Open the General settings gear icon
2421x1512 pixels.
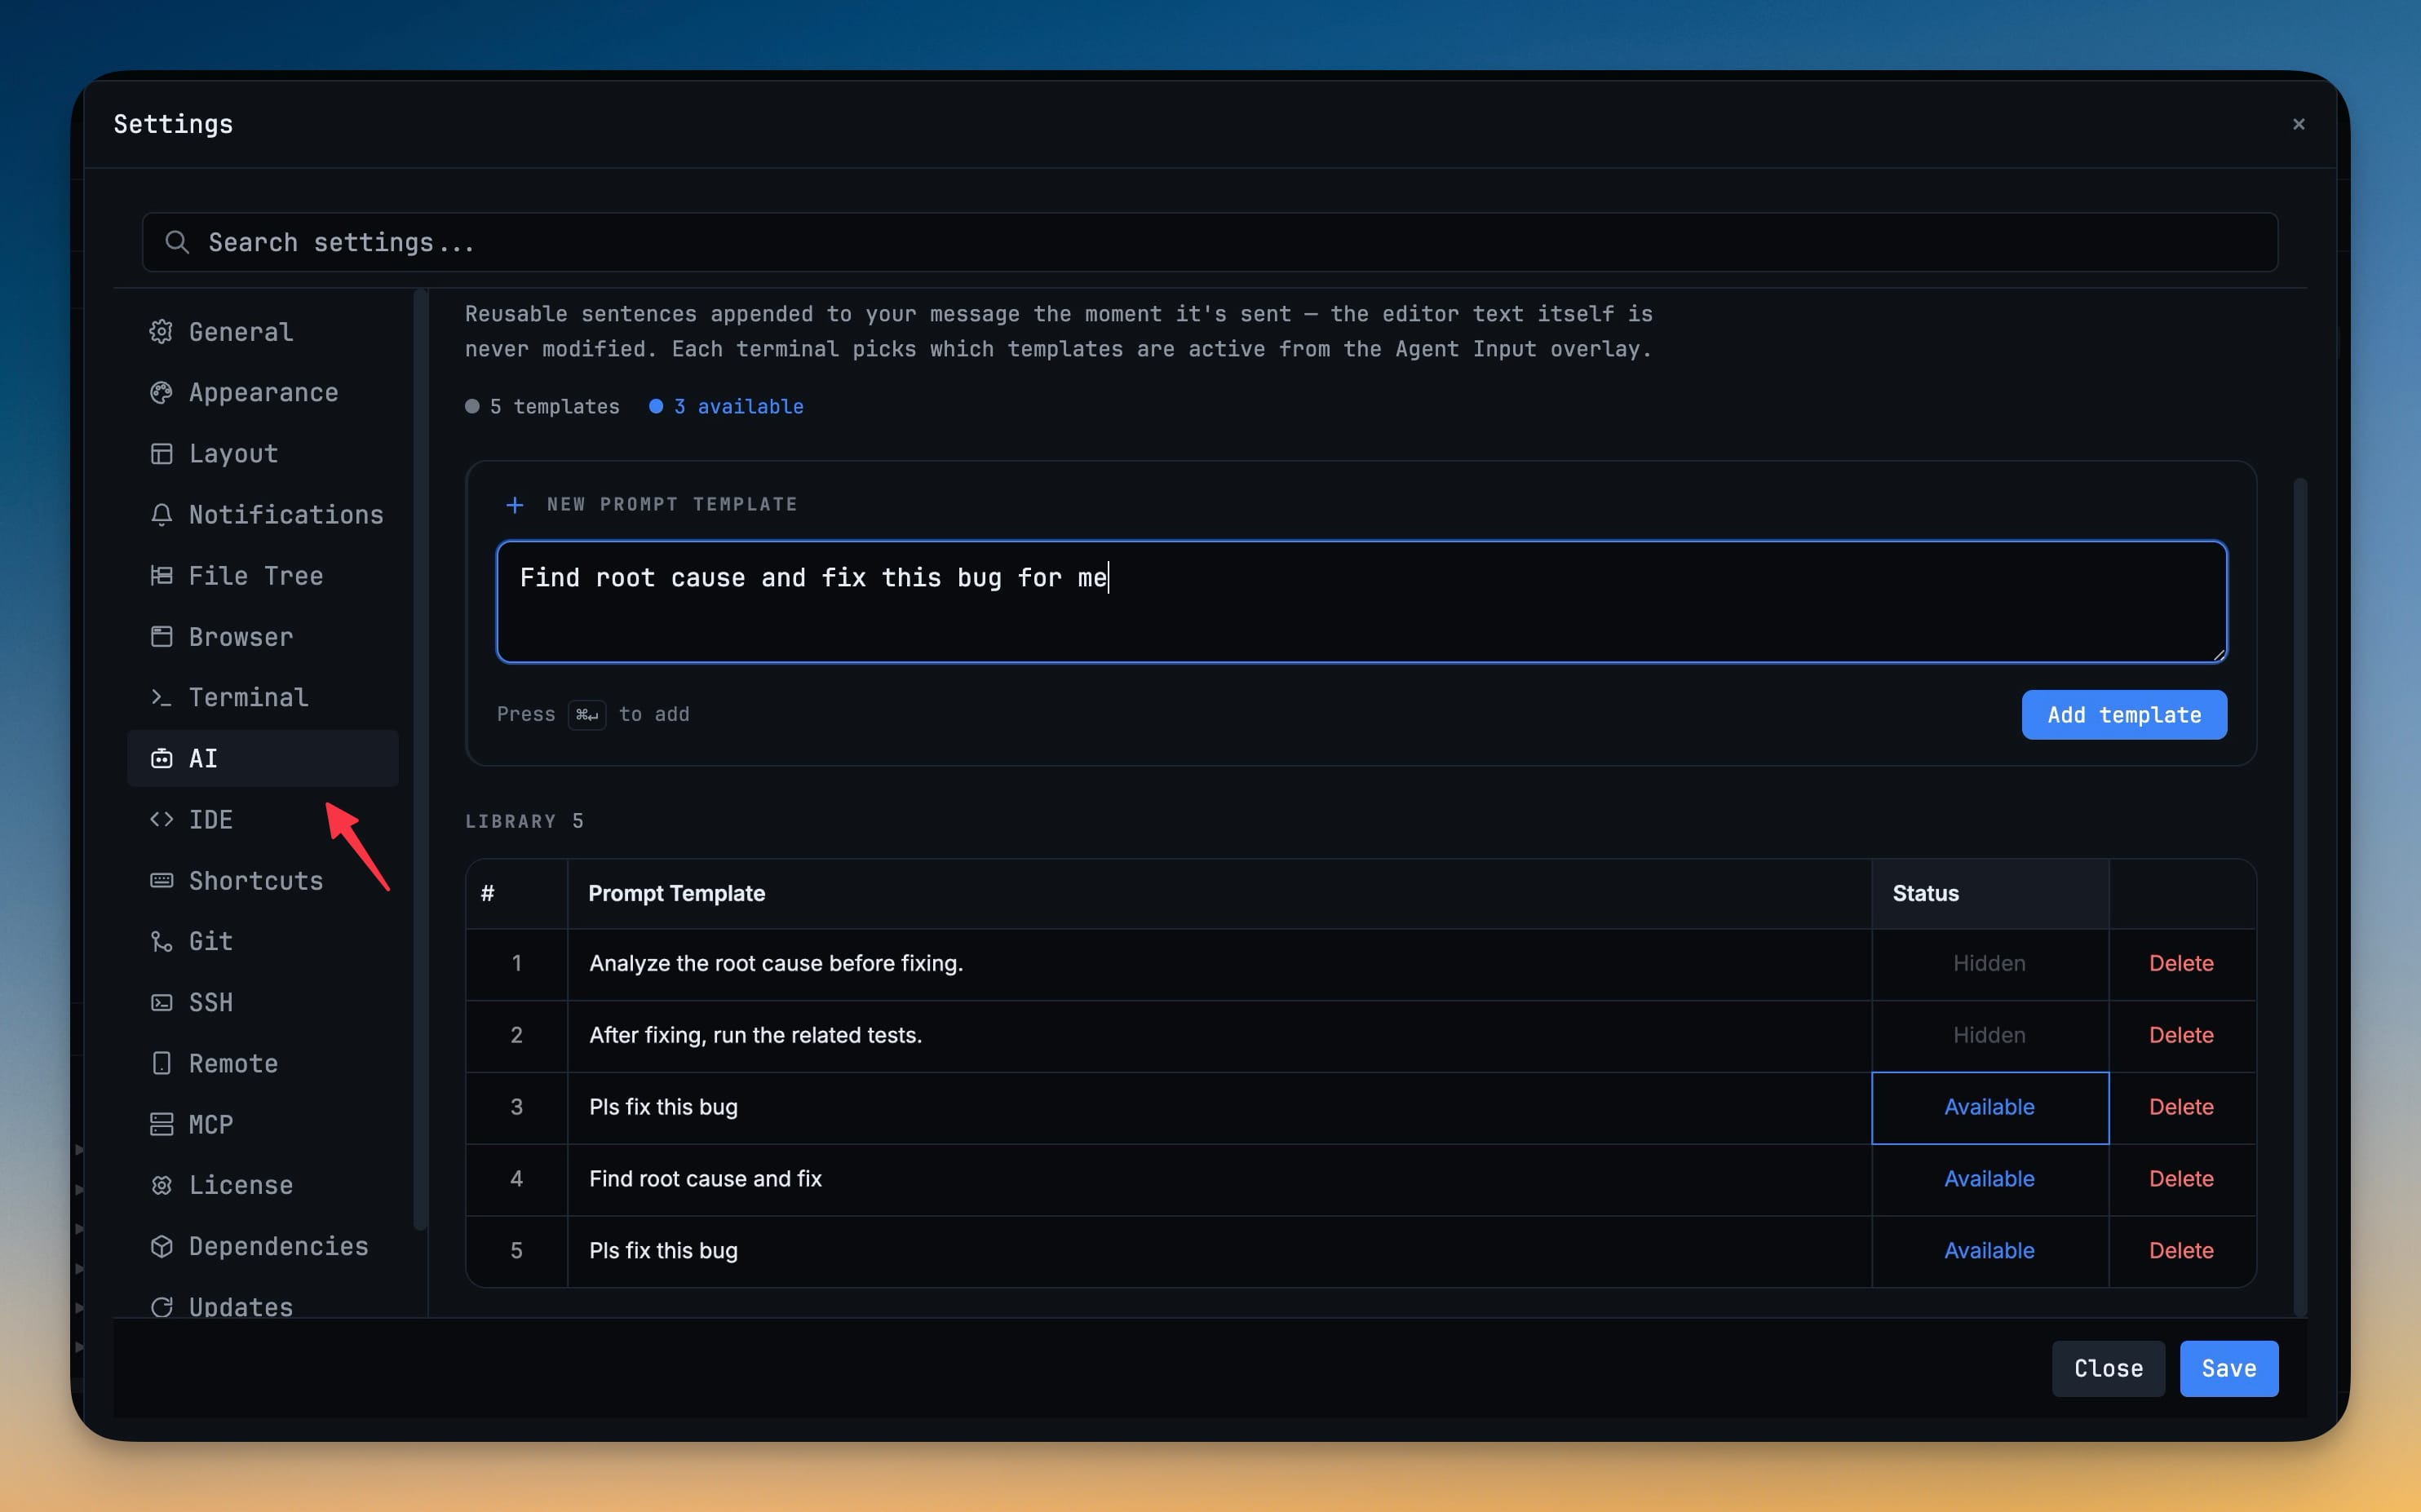tap(161, 332)
